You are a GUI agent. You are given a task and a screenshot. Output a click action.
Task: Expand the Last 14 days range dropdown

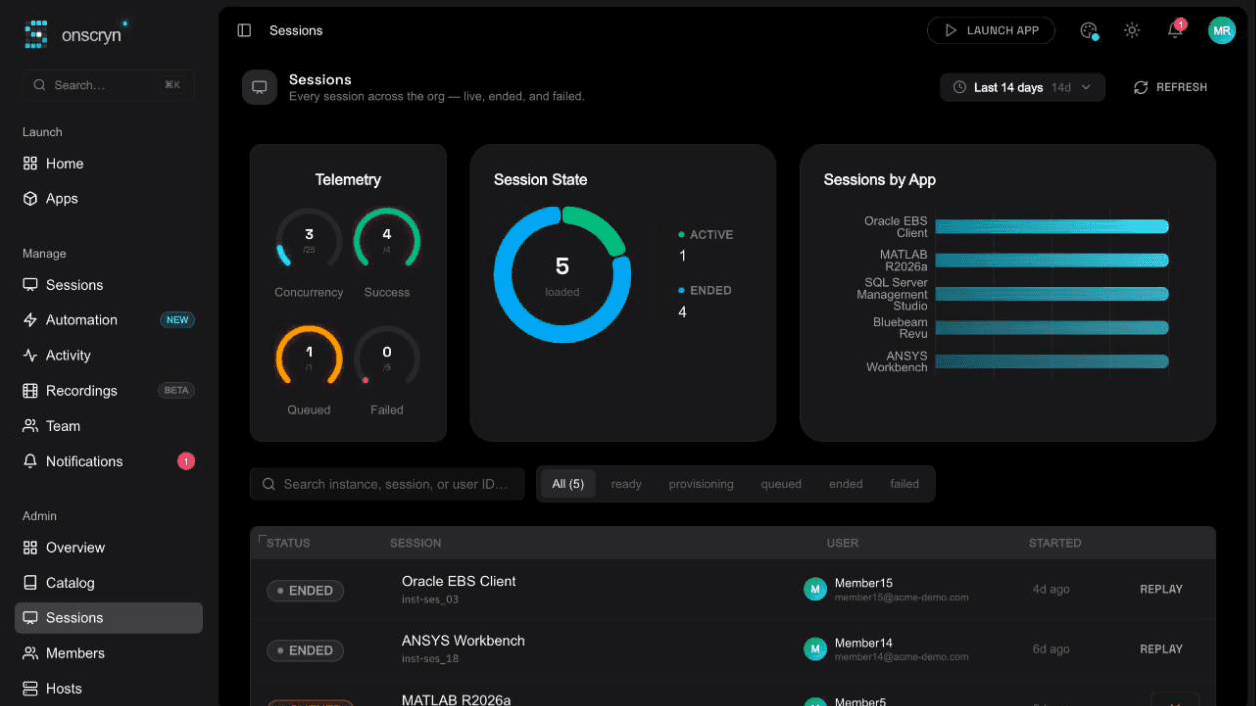[1022, 88]
